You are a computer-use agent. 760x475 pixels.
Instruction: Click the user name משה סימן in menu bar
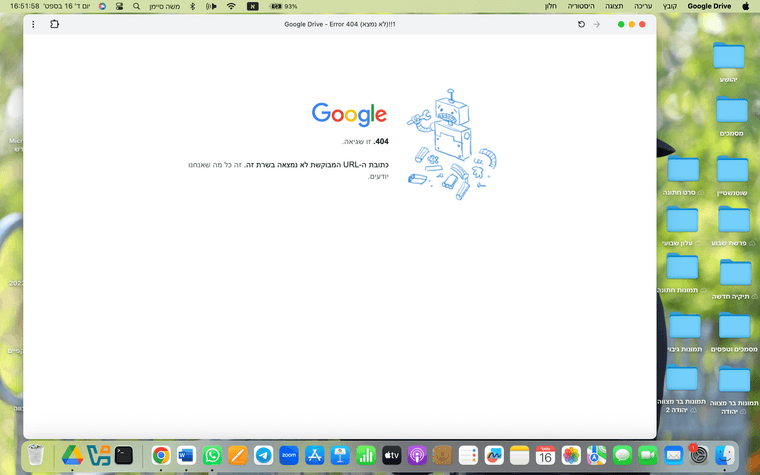165,6
